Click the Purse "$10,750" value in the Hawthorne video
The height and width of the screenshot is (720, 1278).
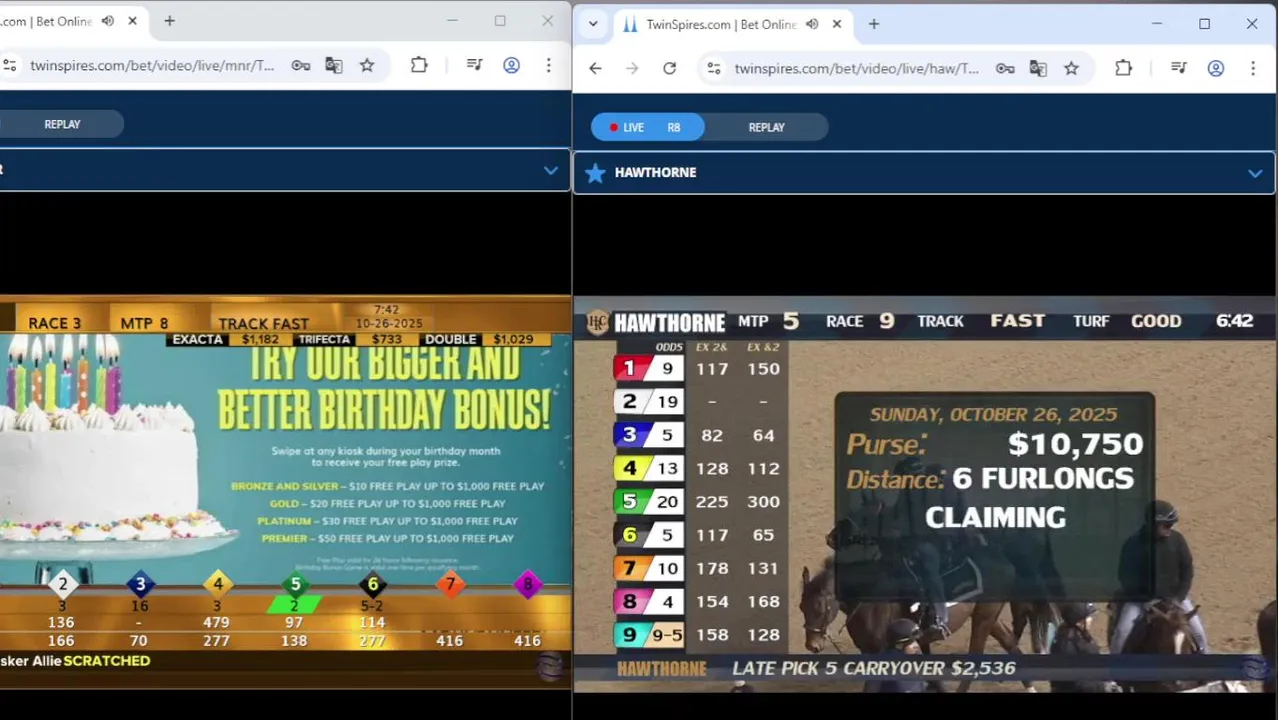coord(1075,444)
